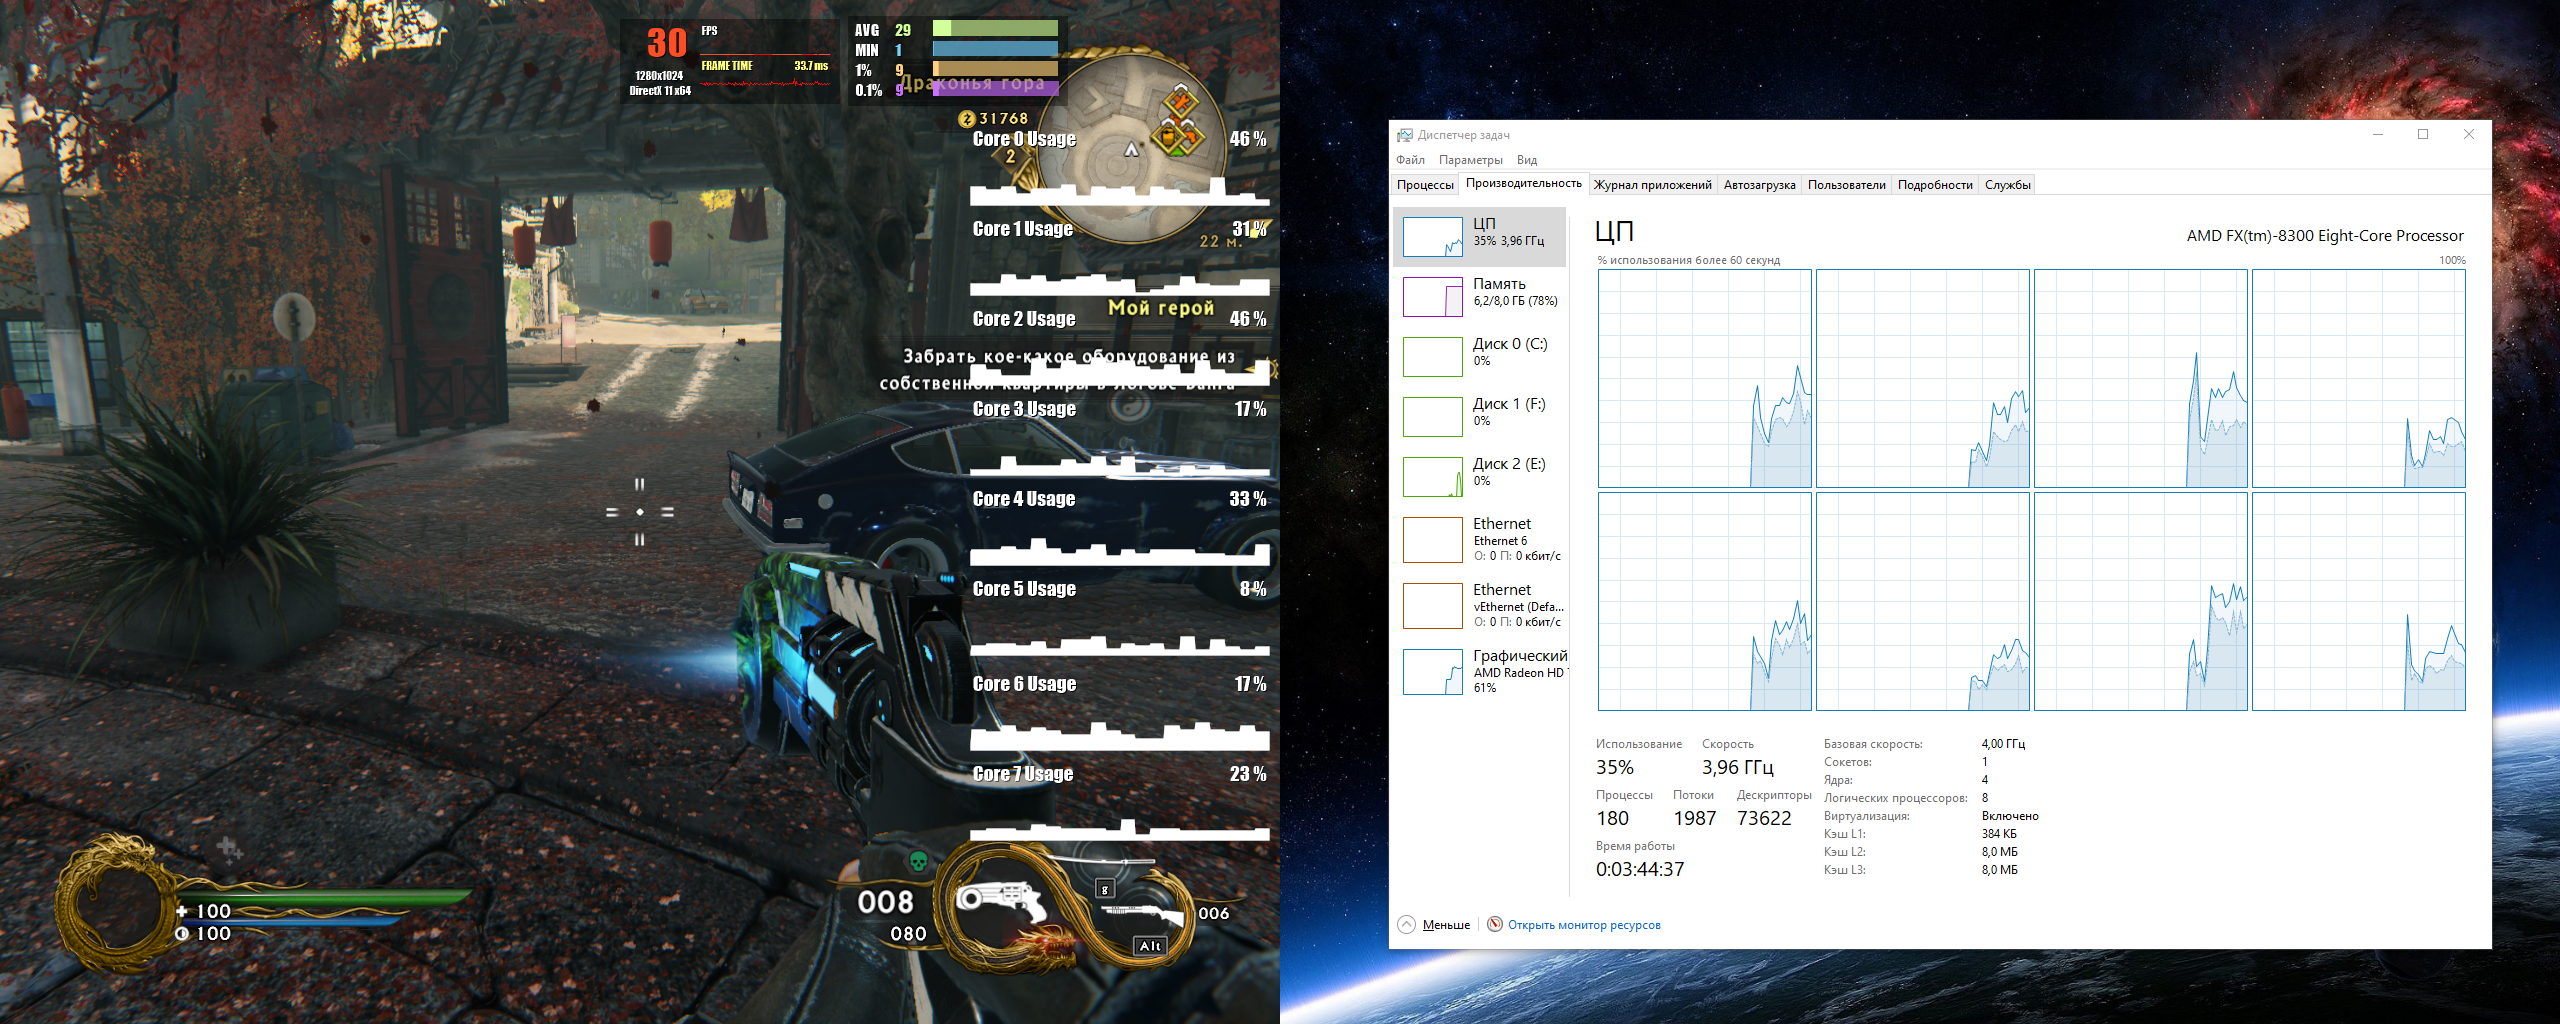Image resolution: width=2560 pixels, height=1024 pixels.
Task: Open the Автозагрузка tab
Action: pyautogui.click(x=1759, y=185)
